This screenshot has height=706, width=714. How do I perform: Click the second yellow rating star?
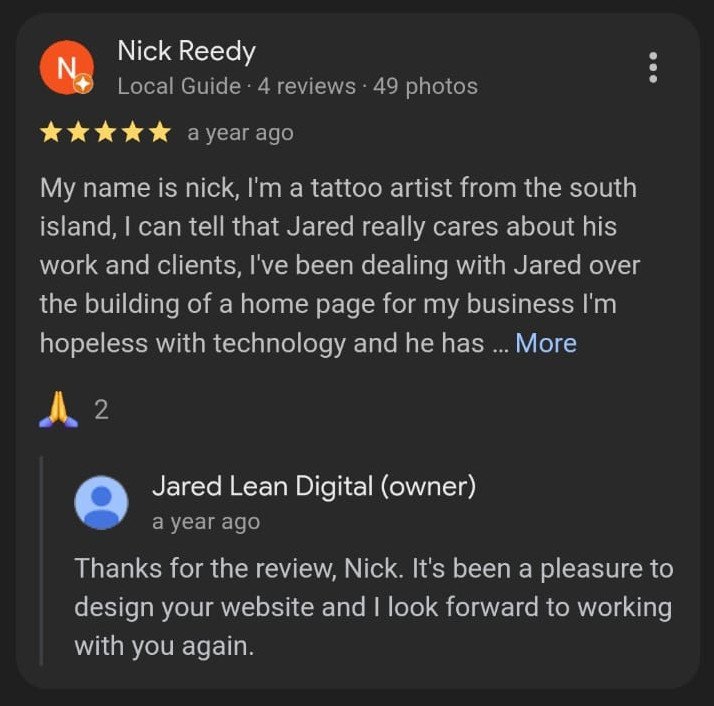78,133
